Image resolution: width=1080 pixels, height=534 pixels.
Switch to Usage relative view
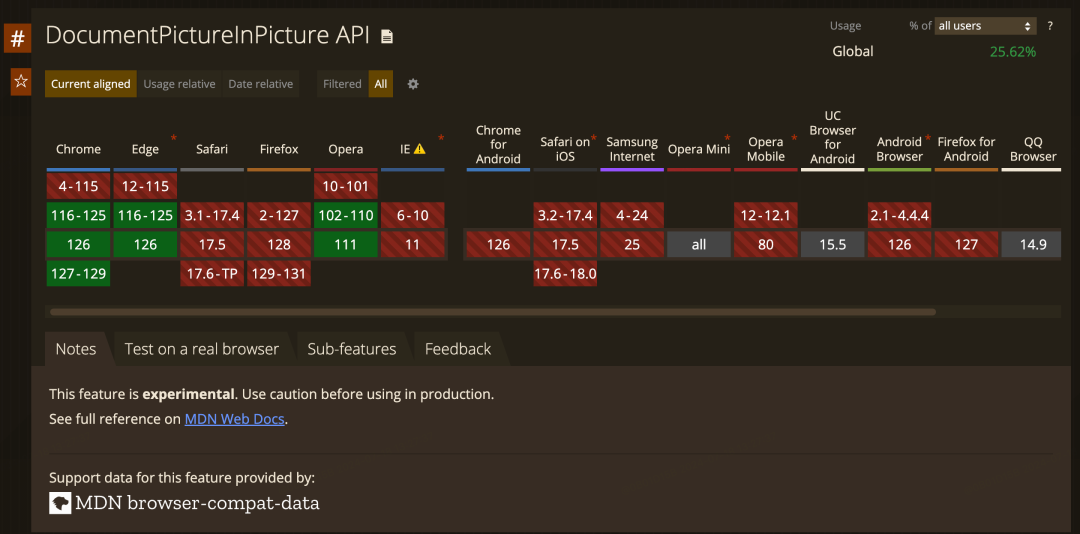point(179,84)
